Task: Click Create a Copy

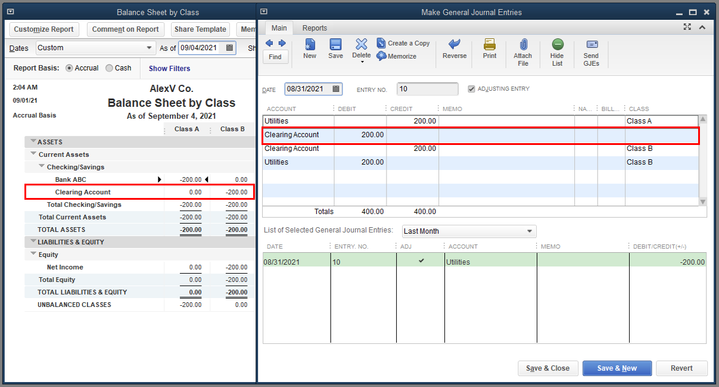Action: [x=404, y=43]
